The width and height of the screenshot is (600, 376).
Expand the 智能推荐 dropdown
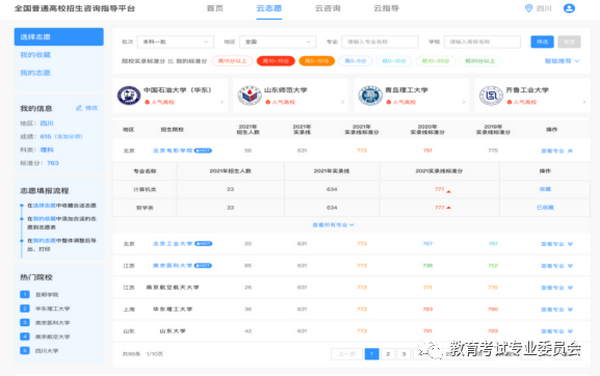(x=562, y=61)
